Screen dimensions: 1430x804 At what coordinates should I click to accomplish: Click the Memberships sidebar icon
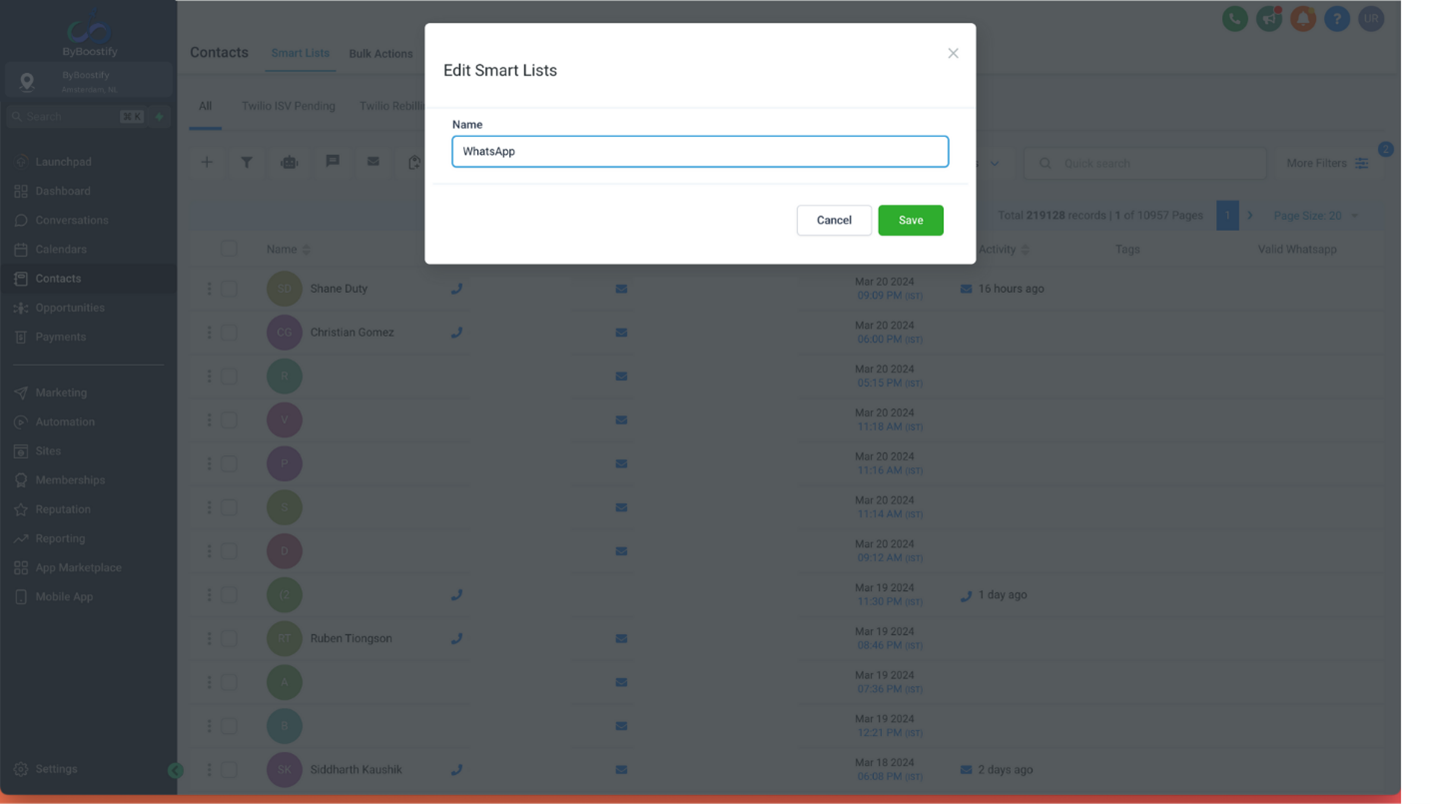tap(21, 480)
